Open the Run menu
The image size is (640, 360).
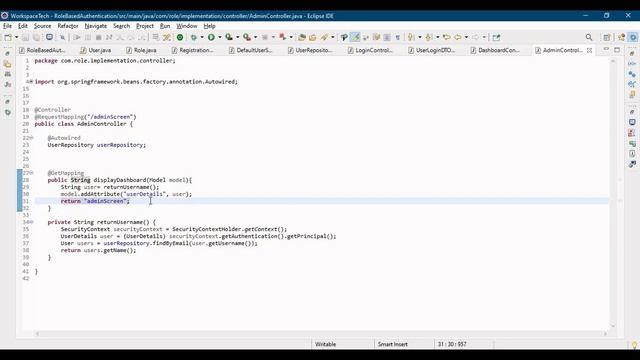tap(165, 26)
